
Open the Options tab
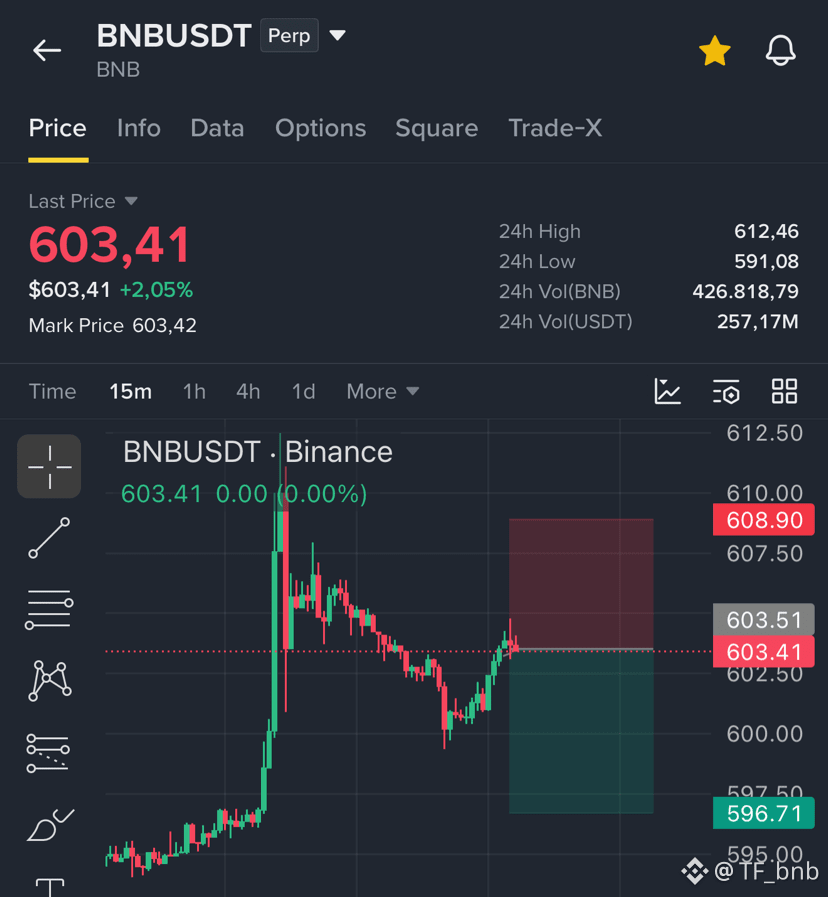[x=320, y=128]
